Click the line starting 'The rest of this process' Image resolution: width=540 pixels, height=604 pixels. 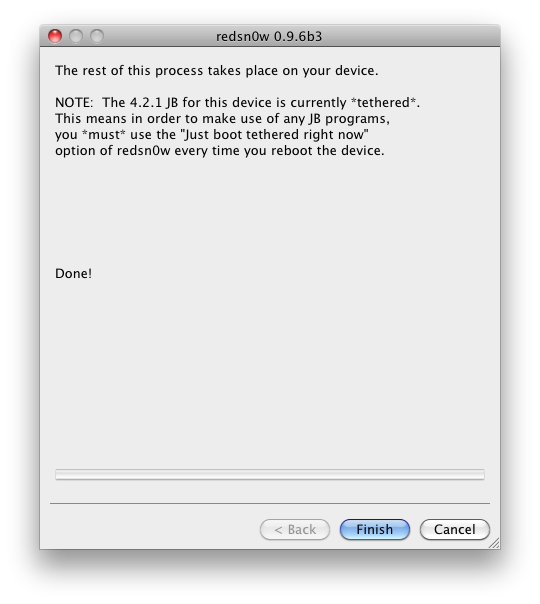(216, 71)
